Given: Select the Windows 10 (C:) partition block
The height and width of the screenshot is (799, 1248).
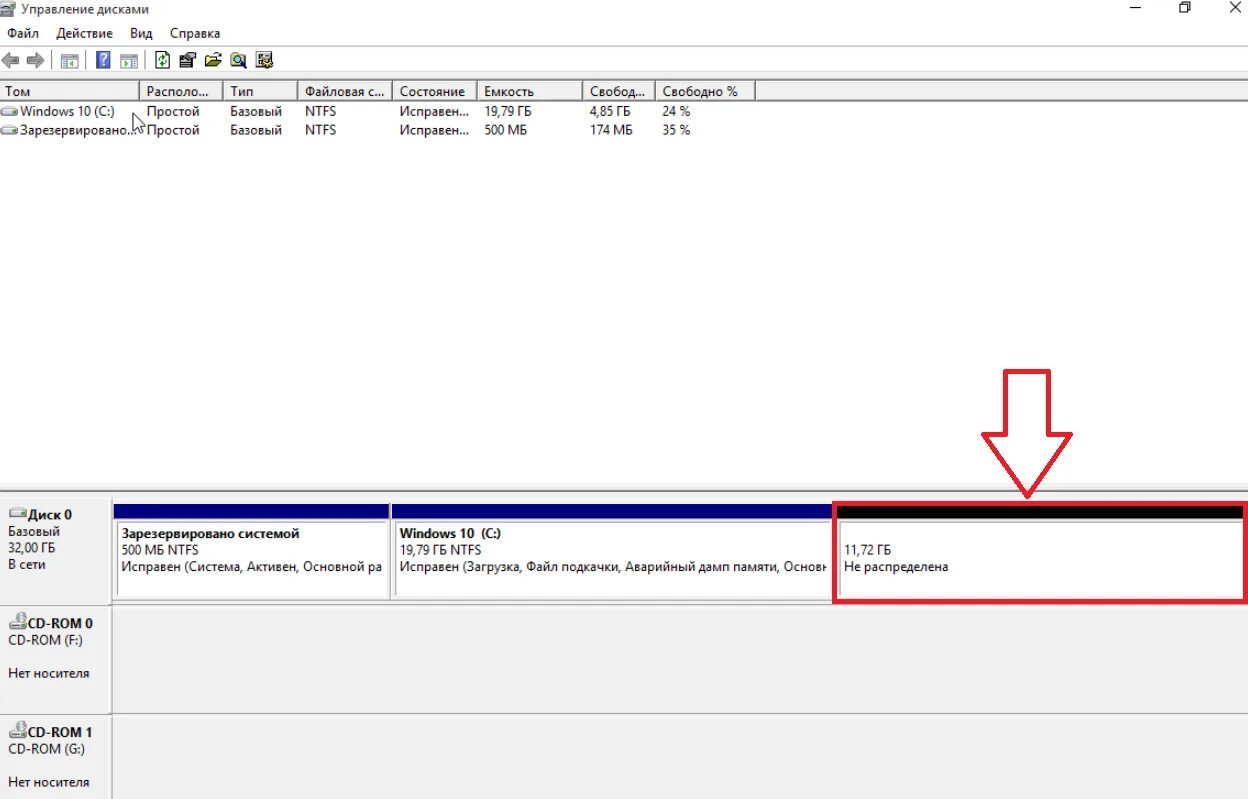Looking at the screenshot, I should [612, 551].
